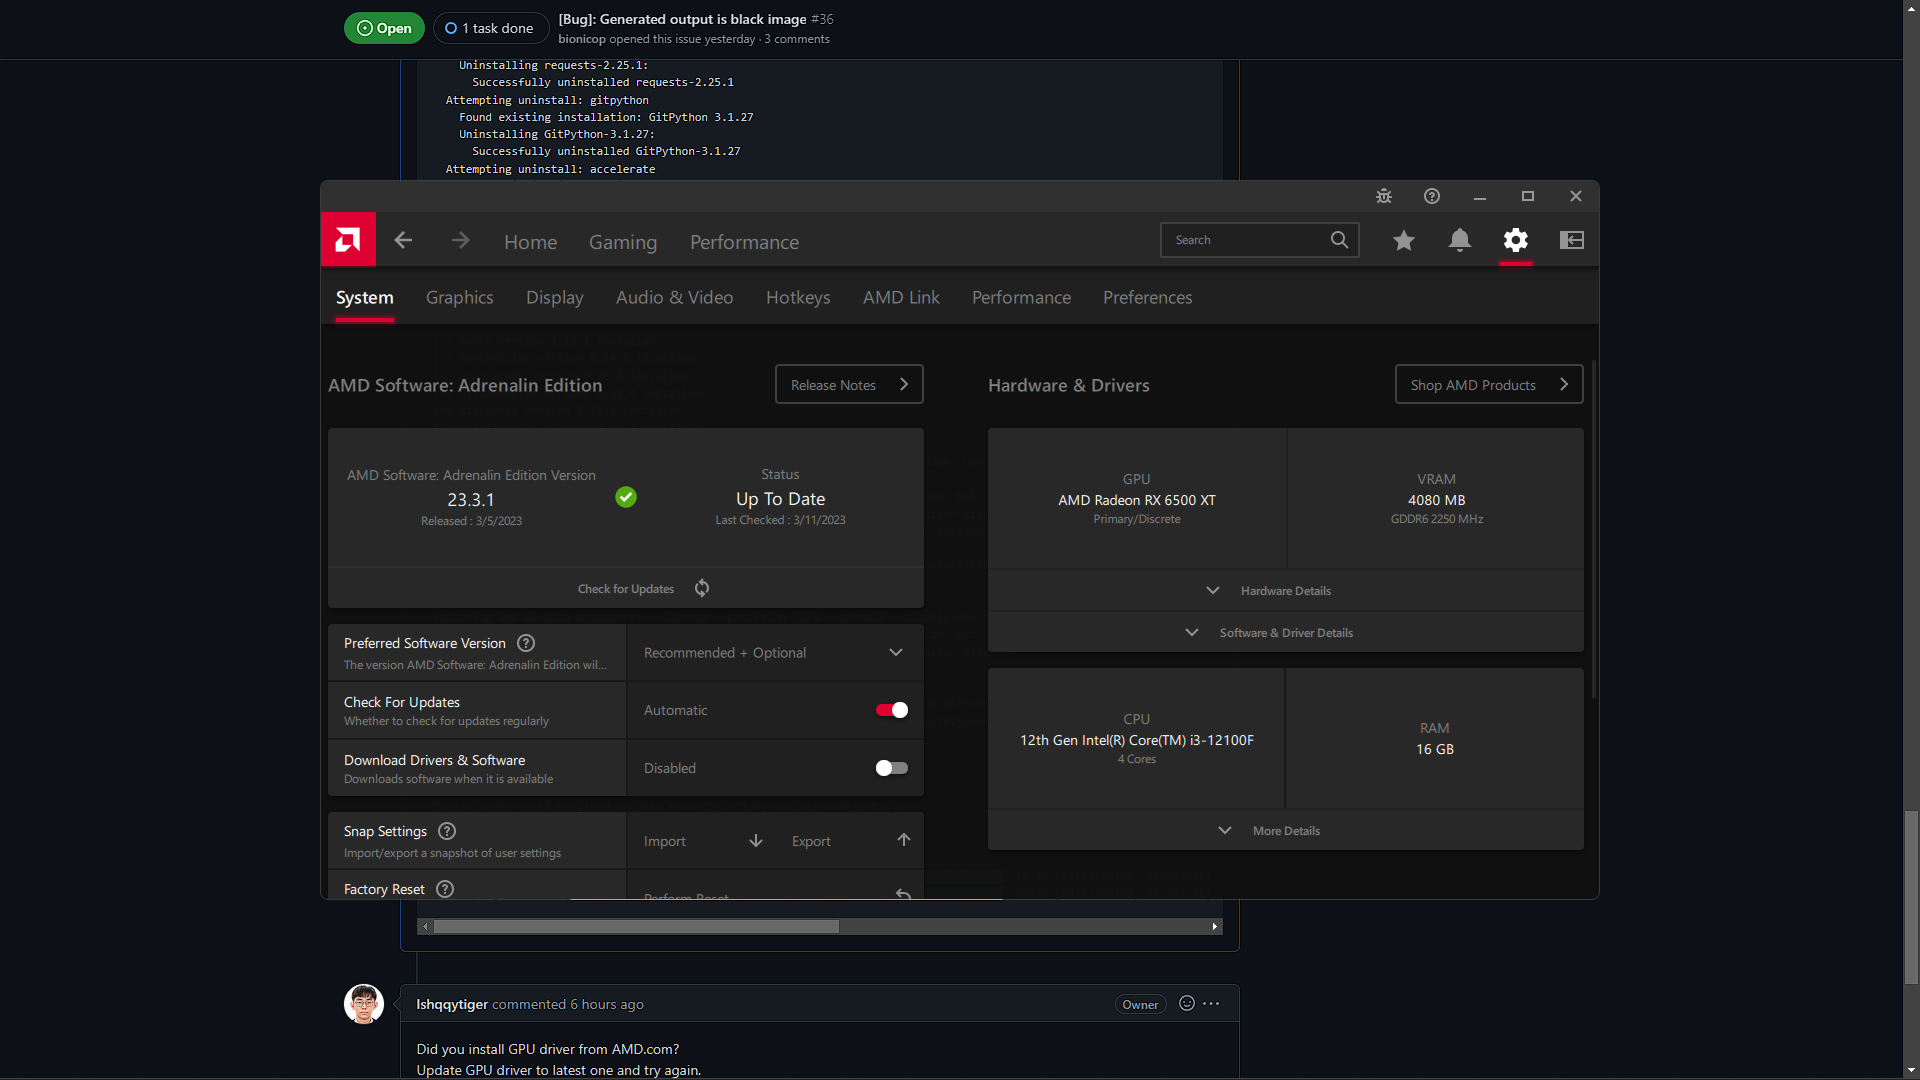Image resolution: width=1920 pixels, height=1080 pixels.
Task: Click the settings gear icon
Action: (x=1516, y=241)
